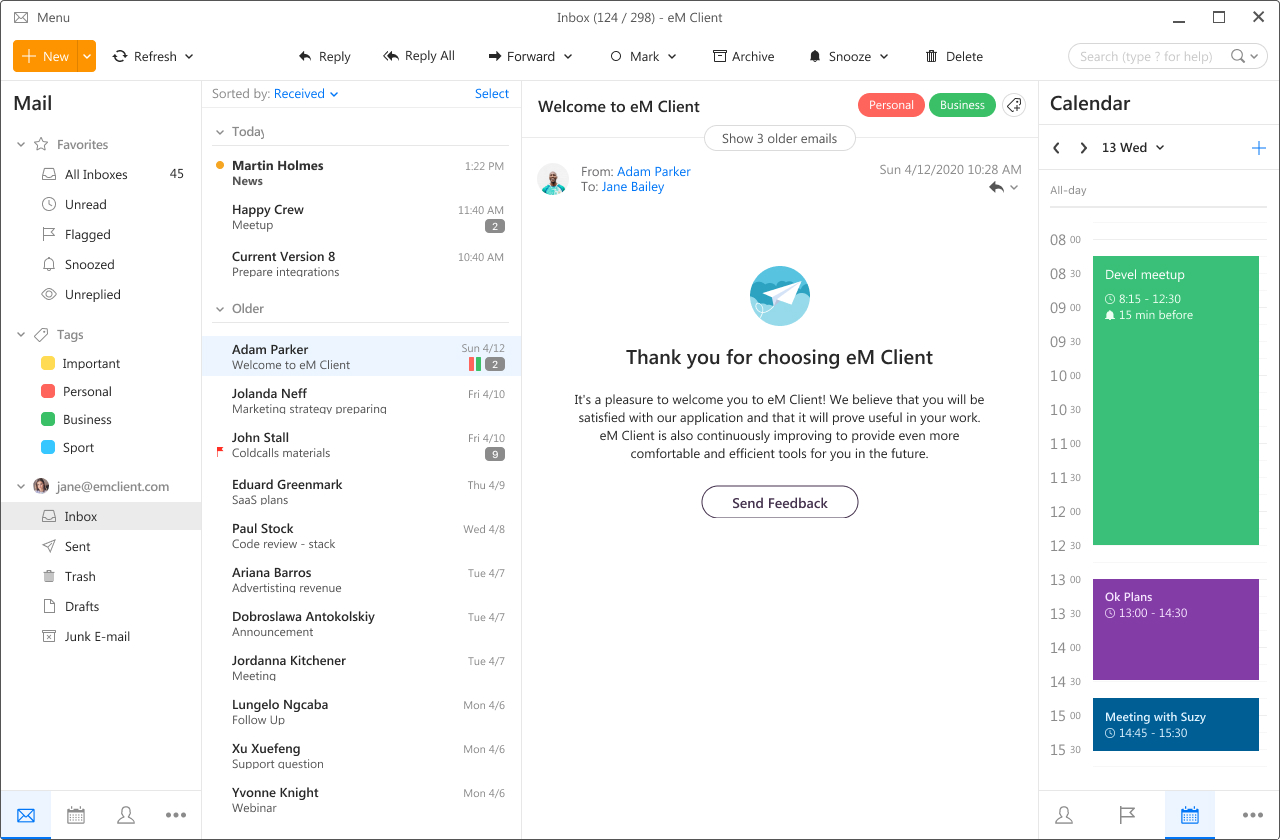Click the Jane Bailey recipient link

[633, 187]
